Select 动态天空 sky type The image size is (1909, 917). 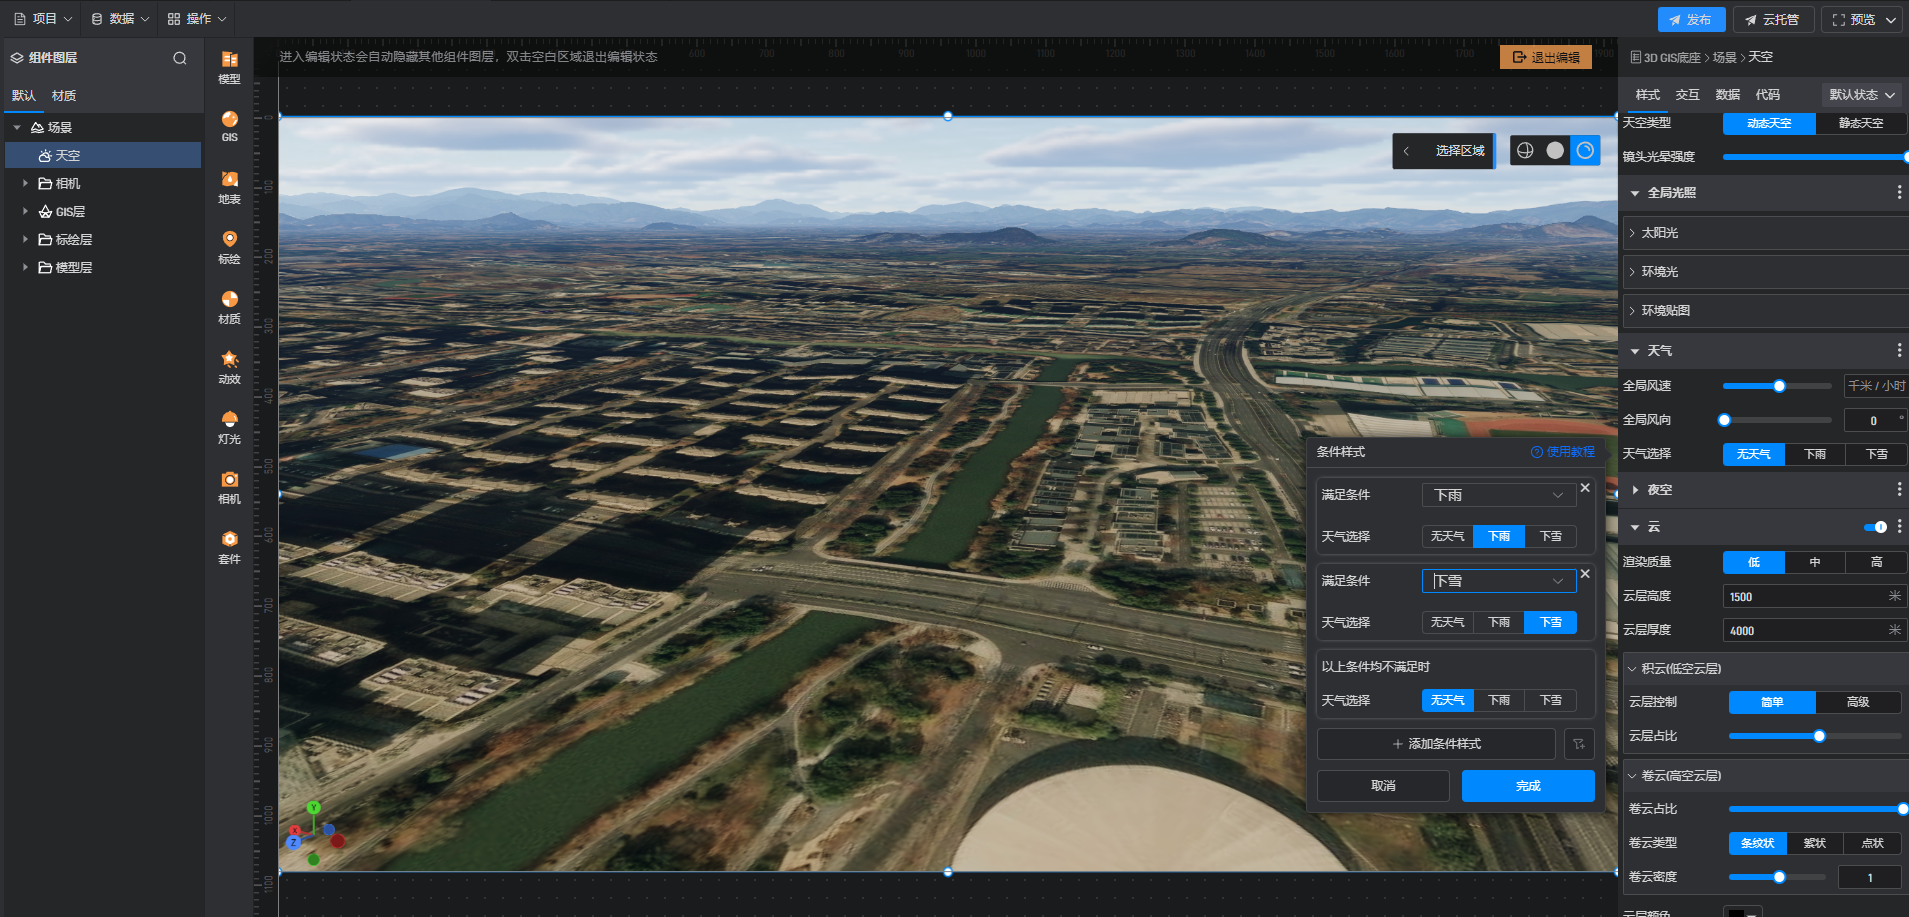coord(1769,123)
